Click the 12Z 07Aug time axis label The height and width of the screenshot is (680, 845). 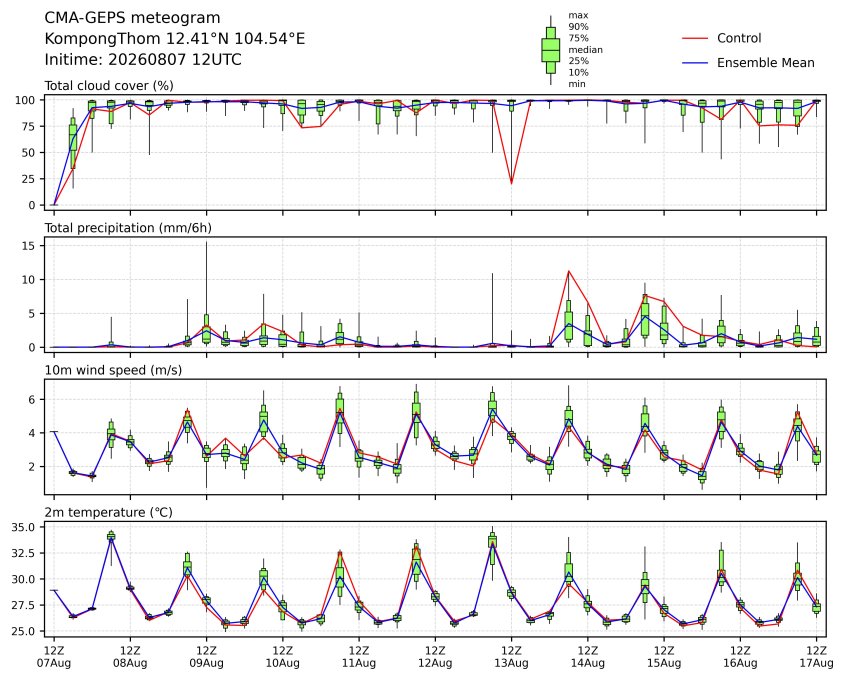[53, 657]
